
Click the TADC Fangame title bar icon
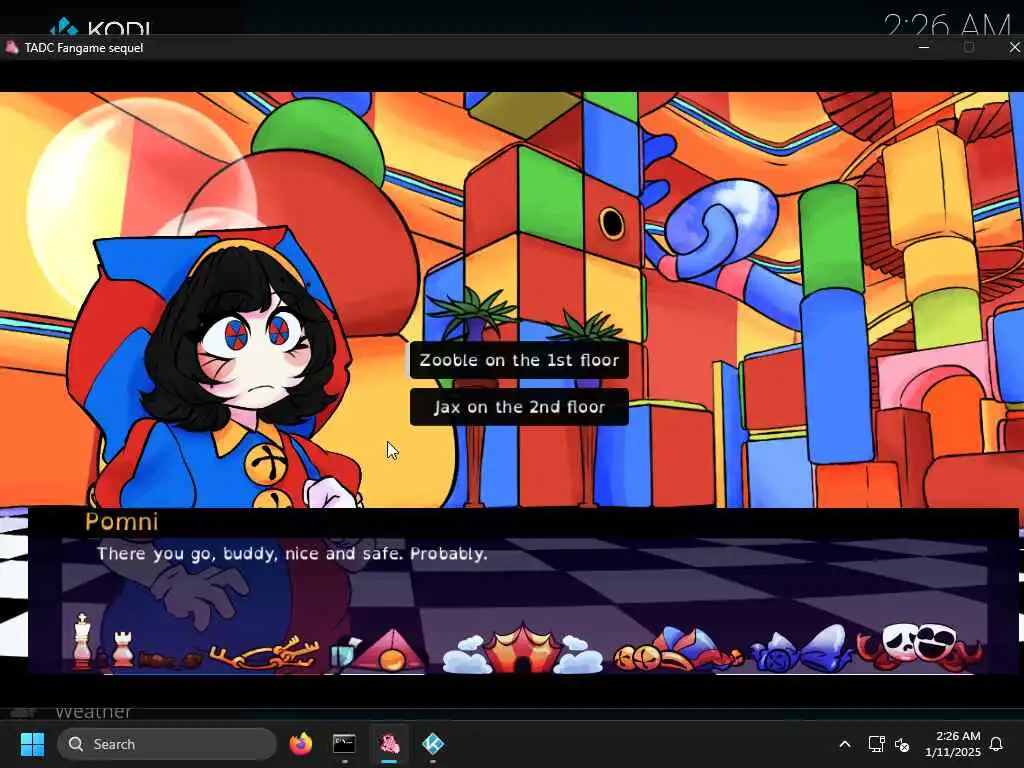pos(11,47)
